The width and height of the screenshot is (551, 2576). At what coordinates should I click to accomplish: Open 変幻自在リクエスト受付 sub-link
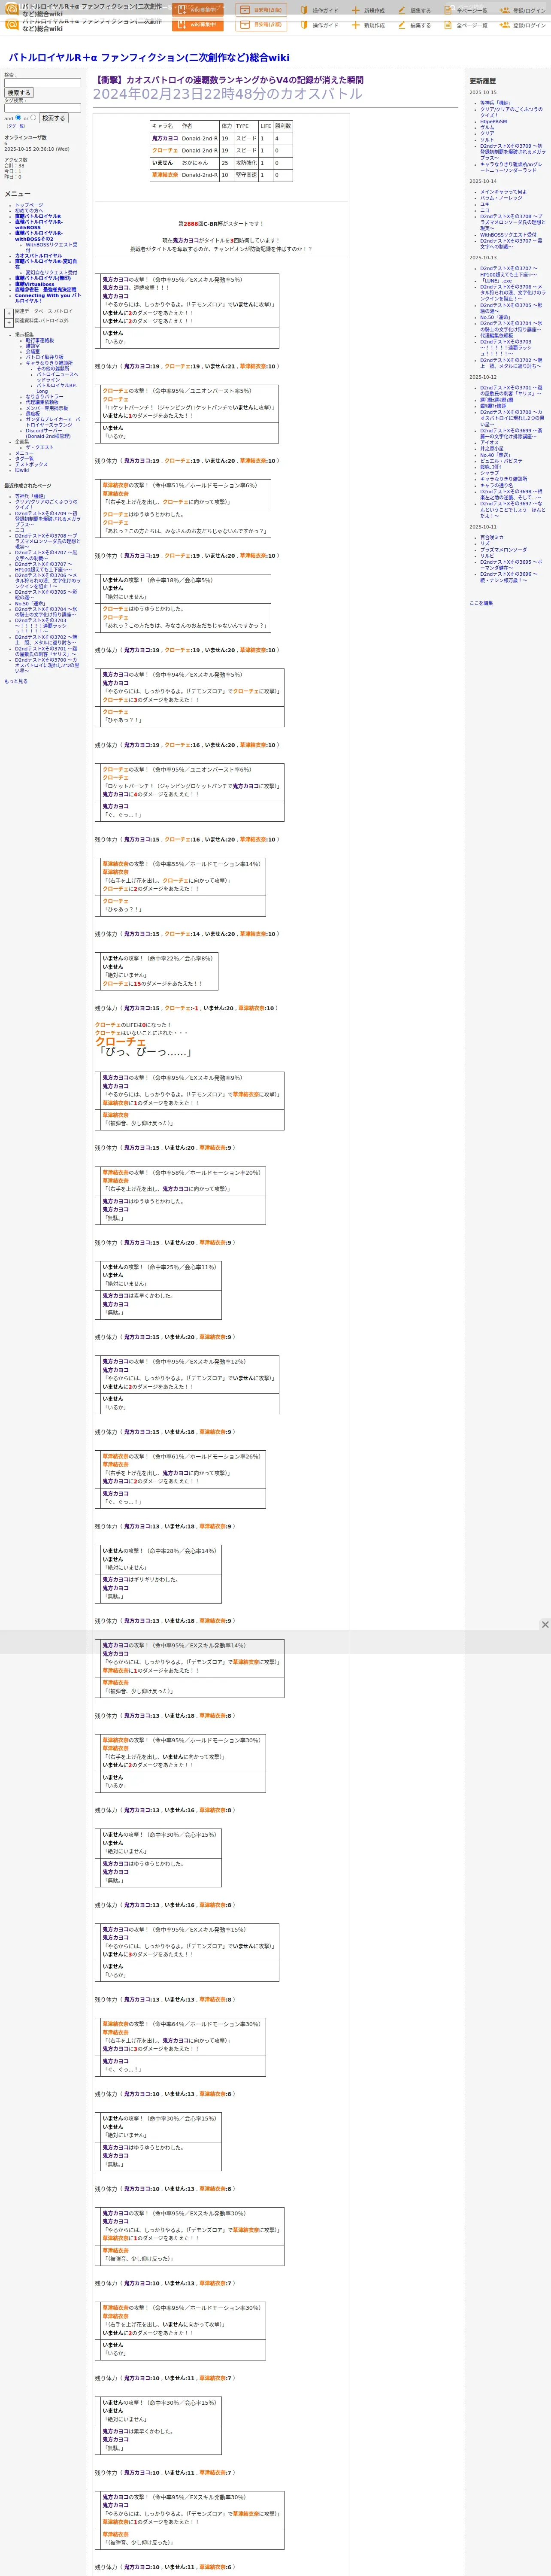[x=51, y=273]
